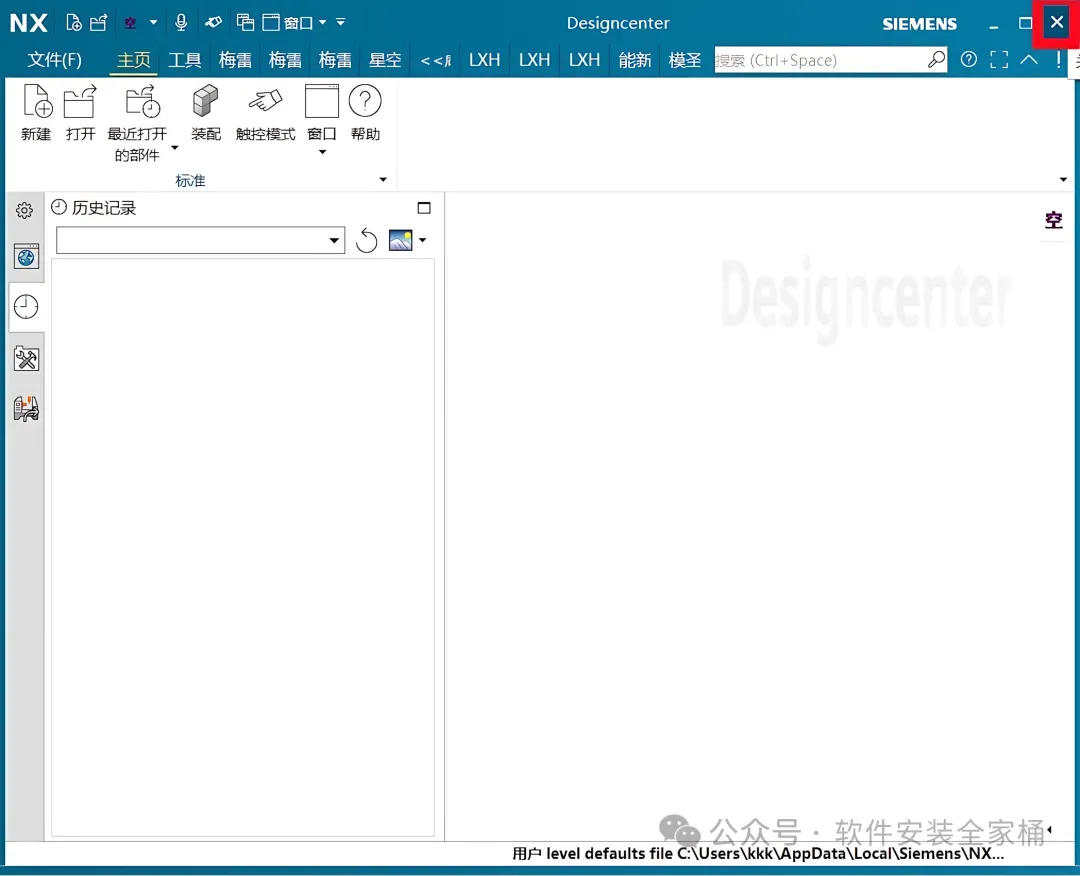Click the circular refresh arrow in 历史记录 panel

click(x=366, y=240)
